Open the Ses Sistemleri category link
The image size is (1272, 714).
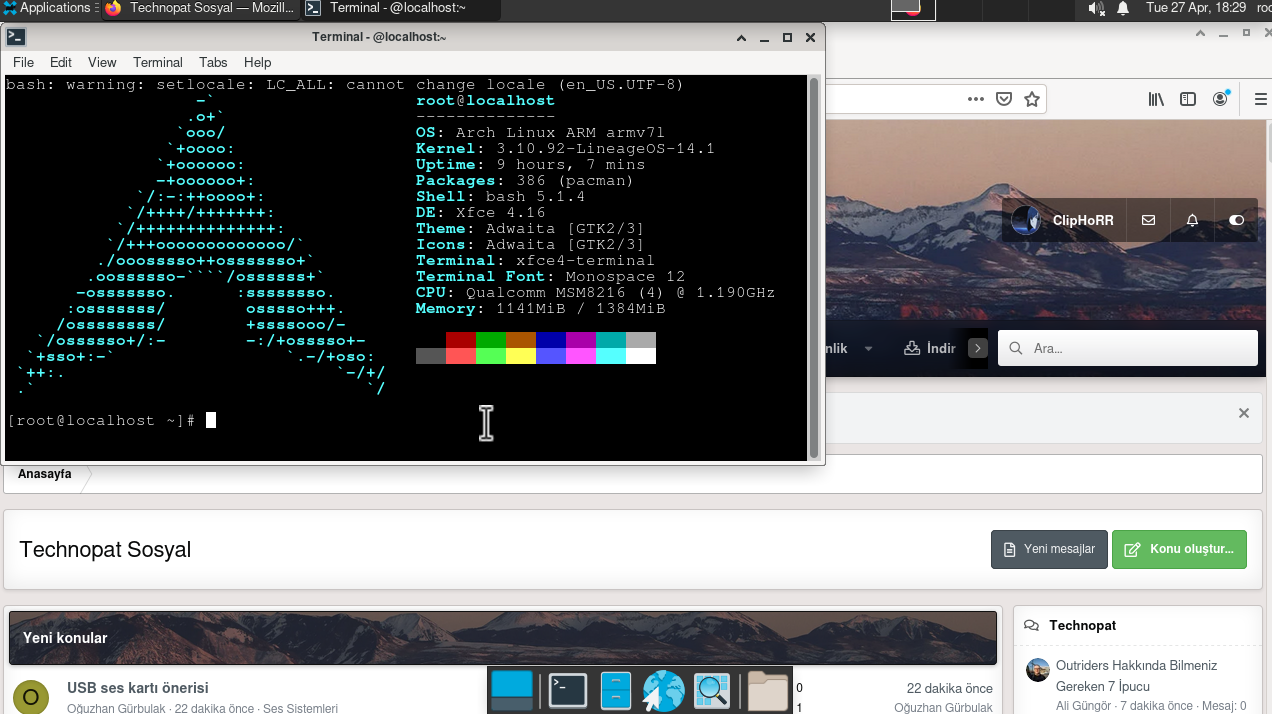tap(300, 708)
